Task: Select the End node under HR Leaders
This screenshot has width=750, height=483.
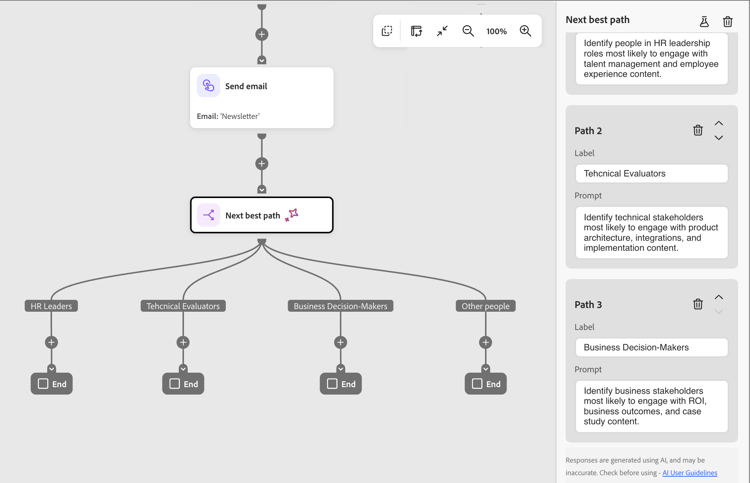Action: point(52,384)
